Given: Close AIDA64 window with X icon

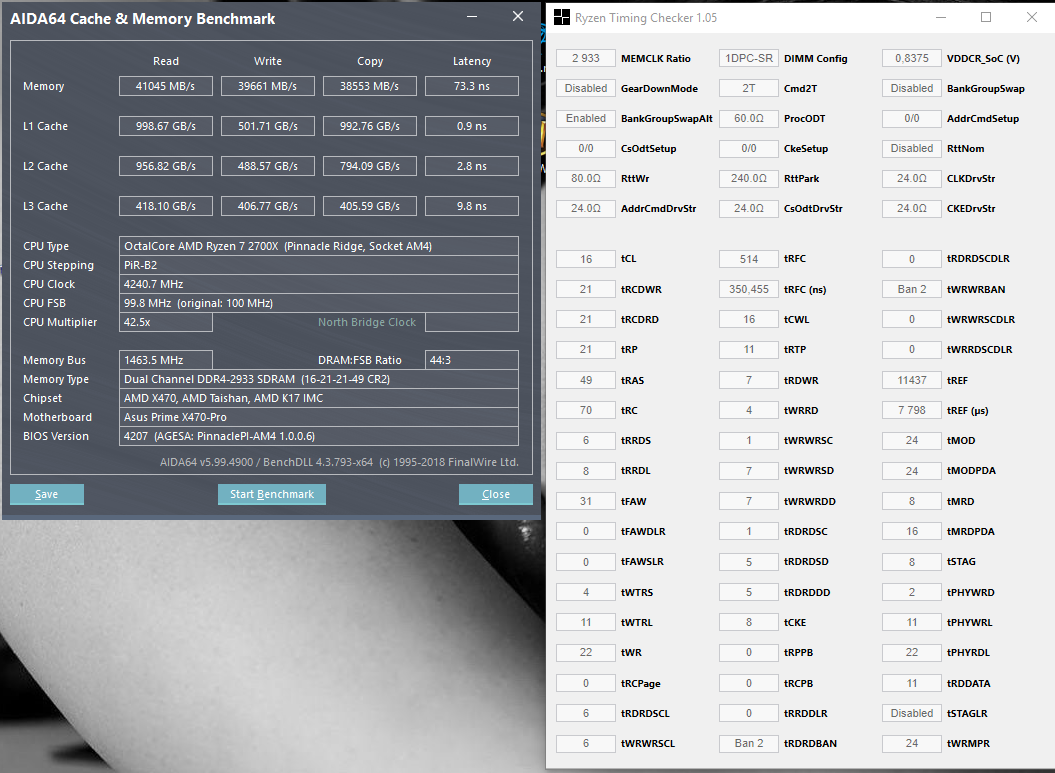Looking at the screenshot, I should (x=517, y=16).
